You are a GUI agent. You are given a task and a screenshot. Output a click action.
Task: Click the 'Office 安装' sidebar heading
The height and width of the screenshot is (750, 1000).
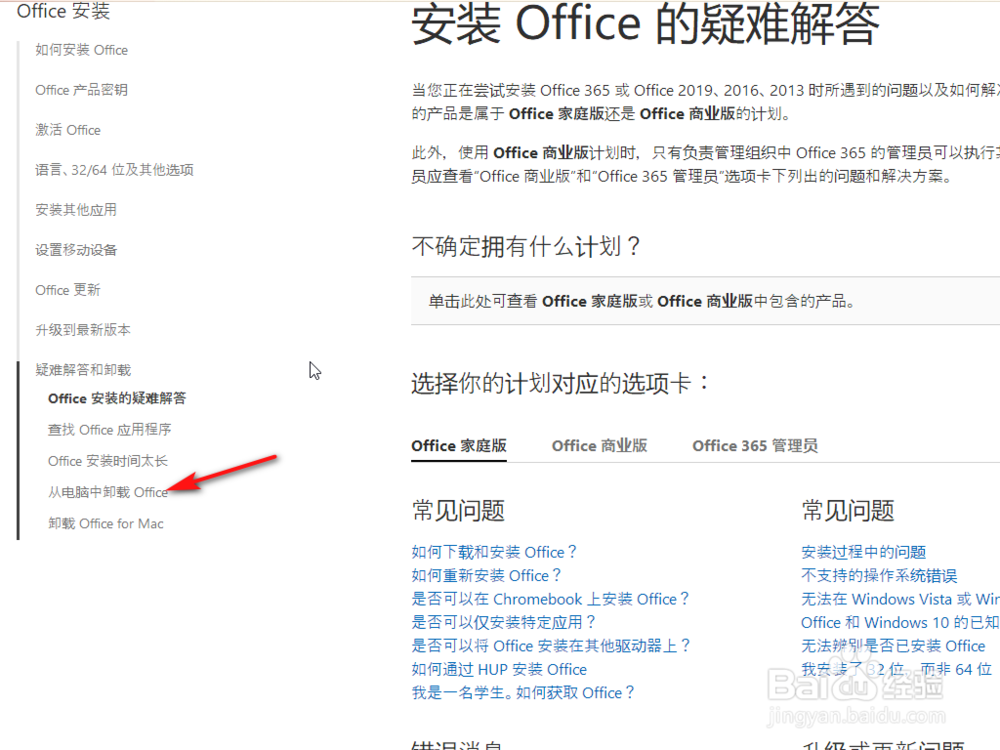(x=63, y=11)
